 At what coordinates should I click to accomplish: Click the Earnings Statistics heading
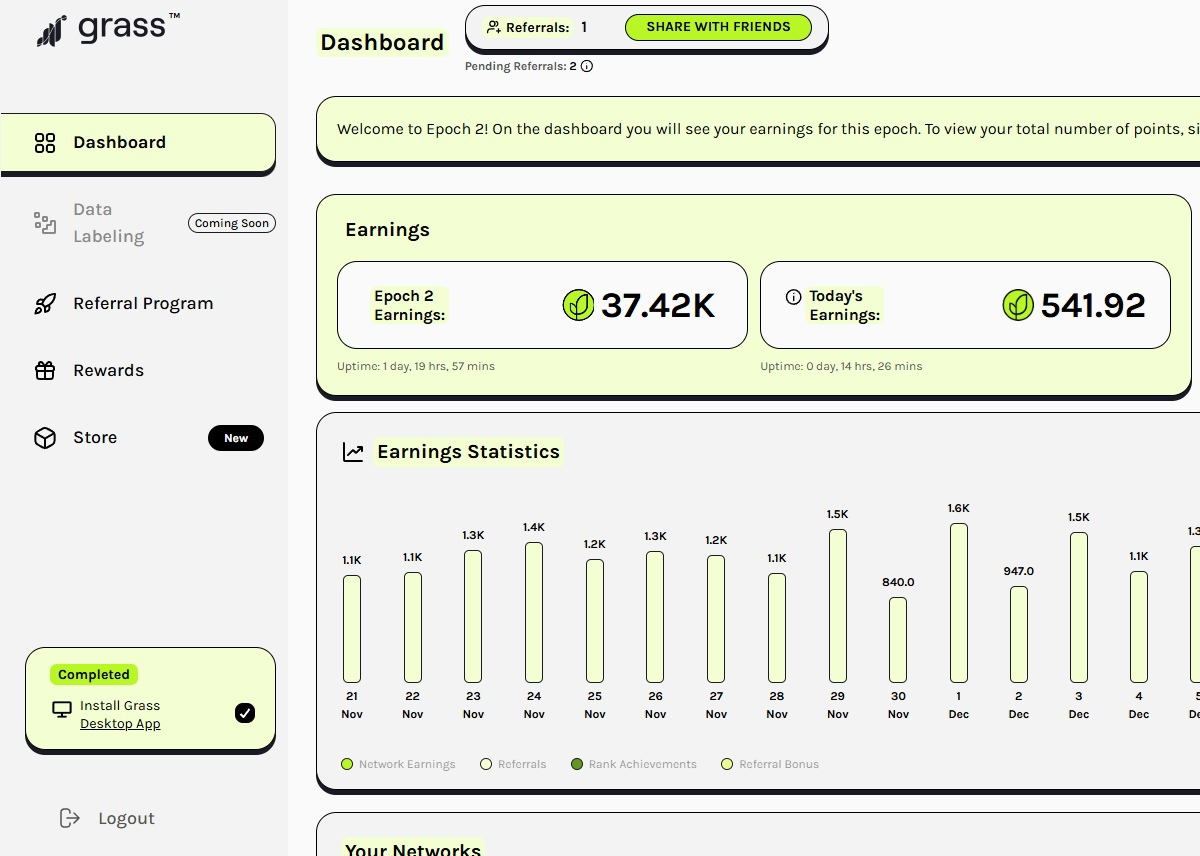[x=468, y=452]
